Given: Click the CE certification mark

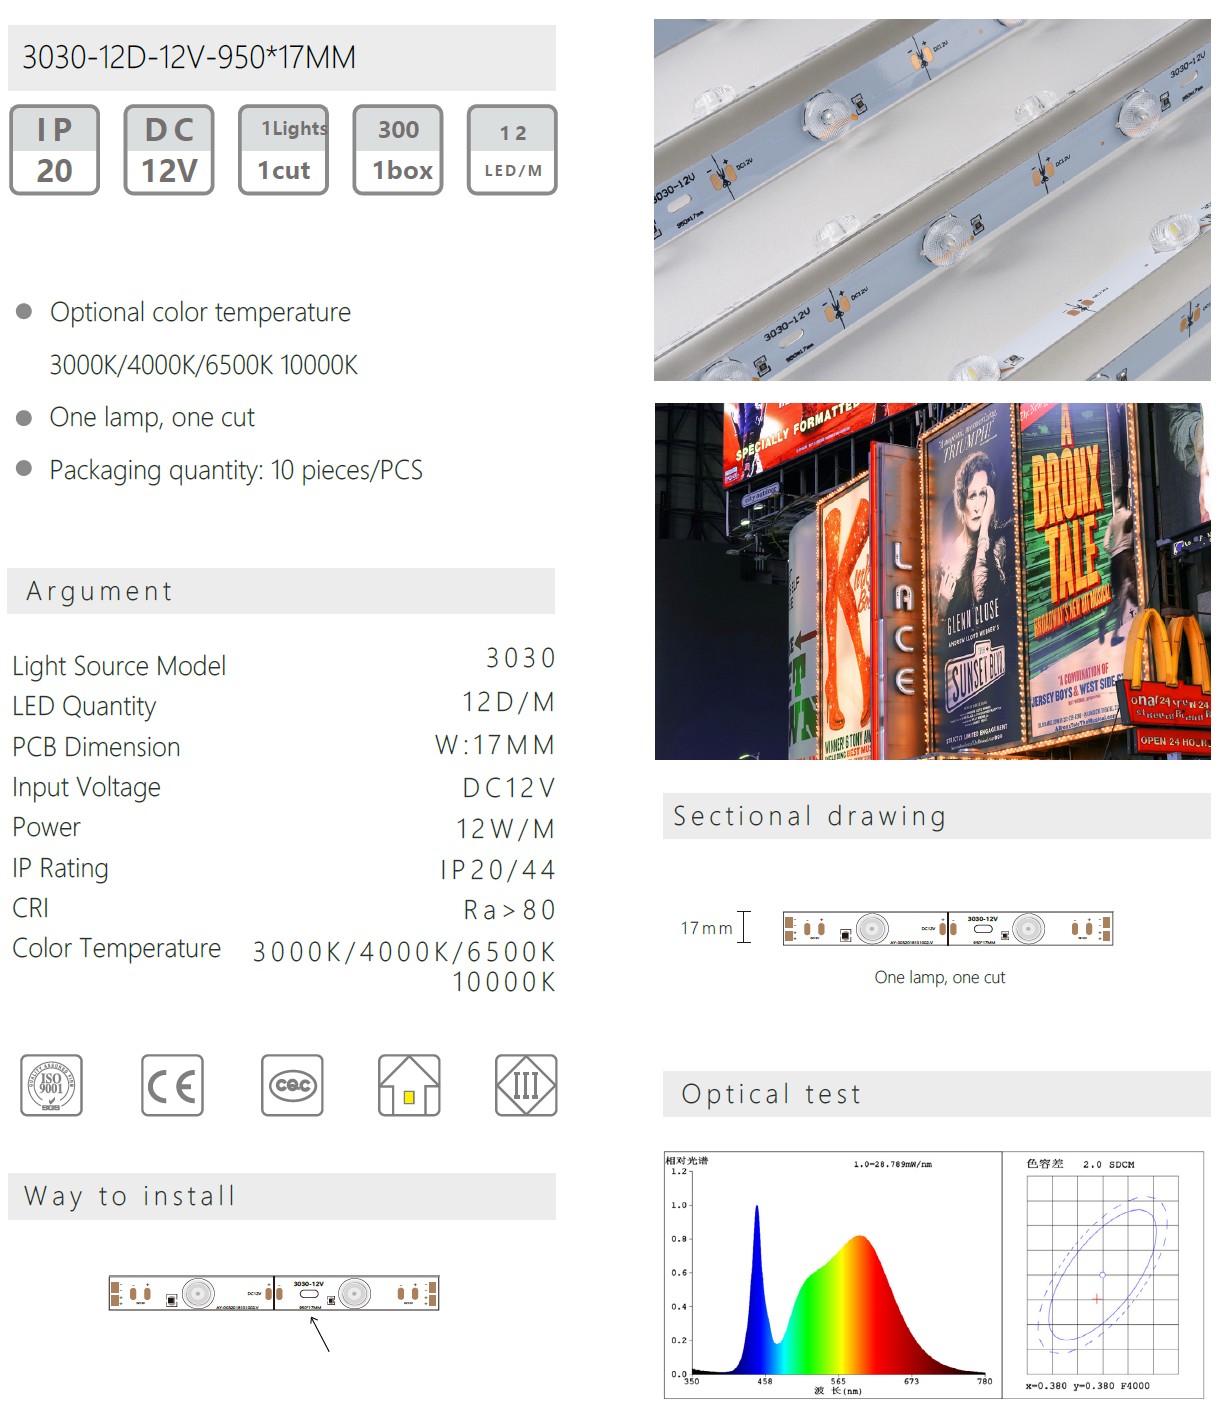Looking at the screenshot, I should (172, 1085).
